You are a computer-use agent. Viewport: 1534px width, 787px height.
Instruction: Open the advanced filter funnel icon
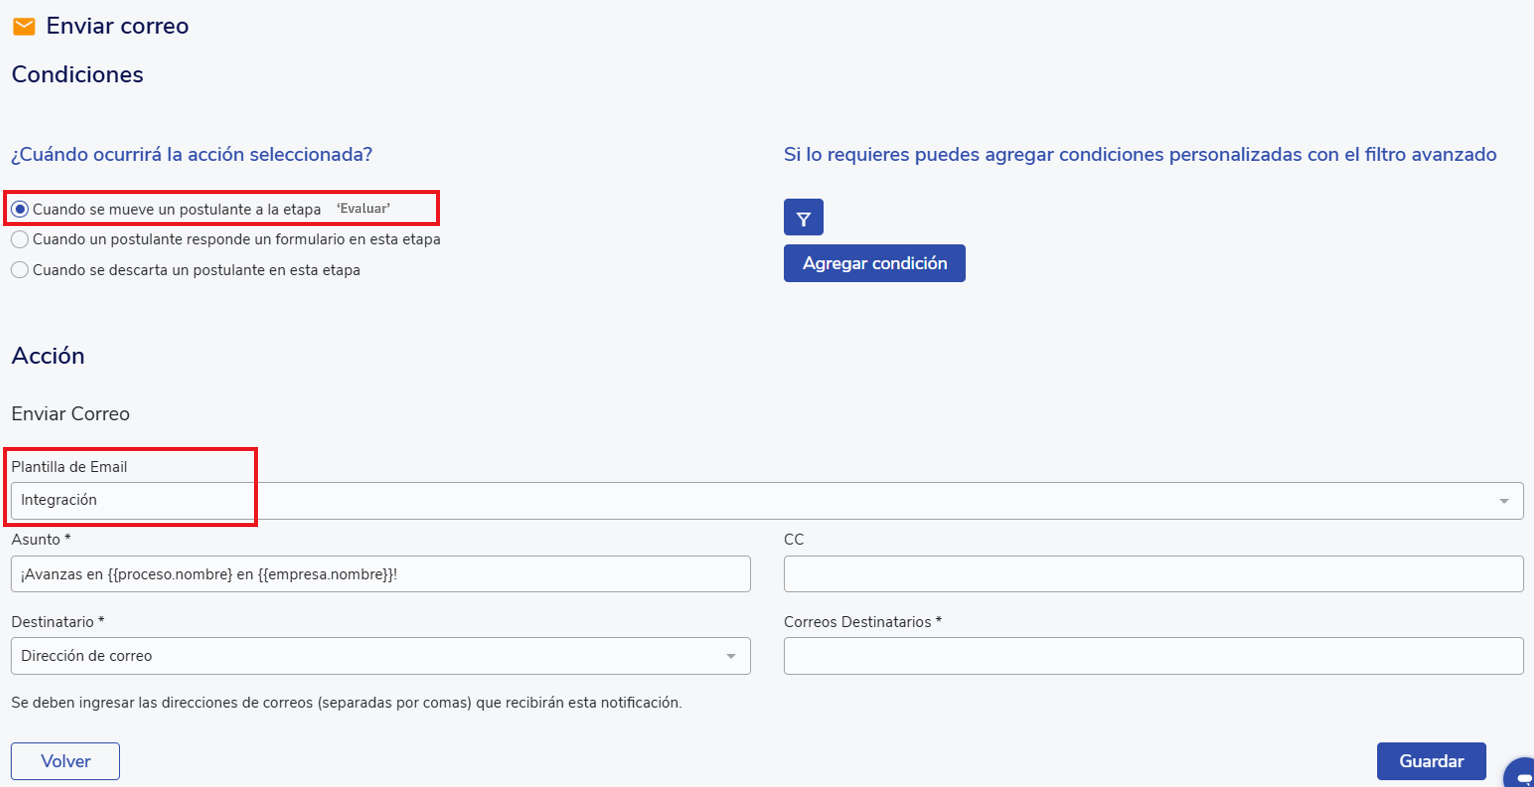pyautogui.click(x=803, y=218)
